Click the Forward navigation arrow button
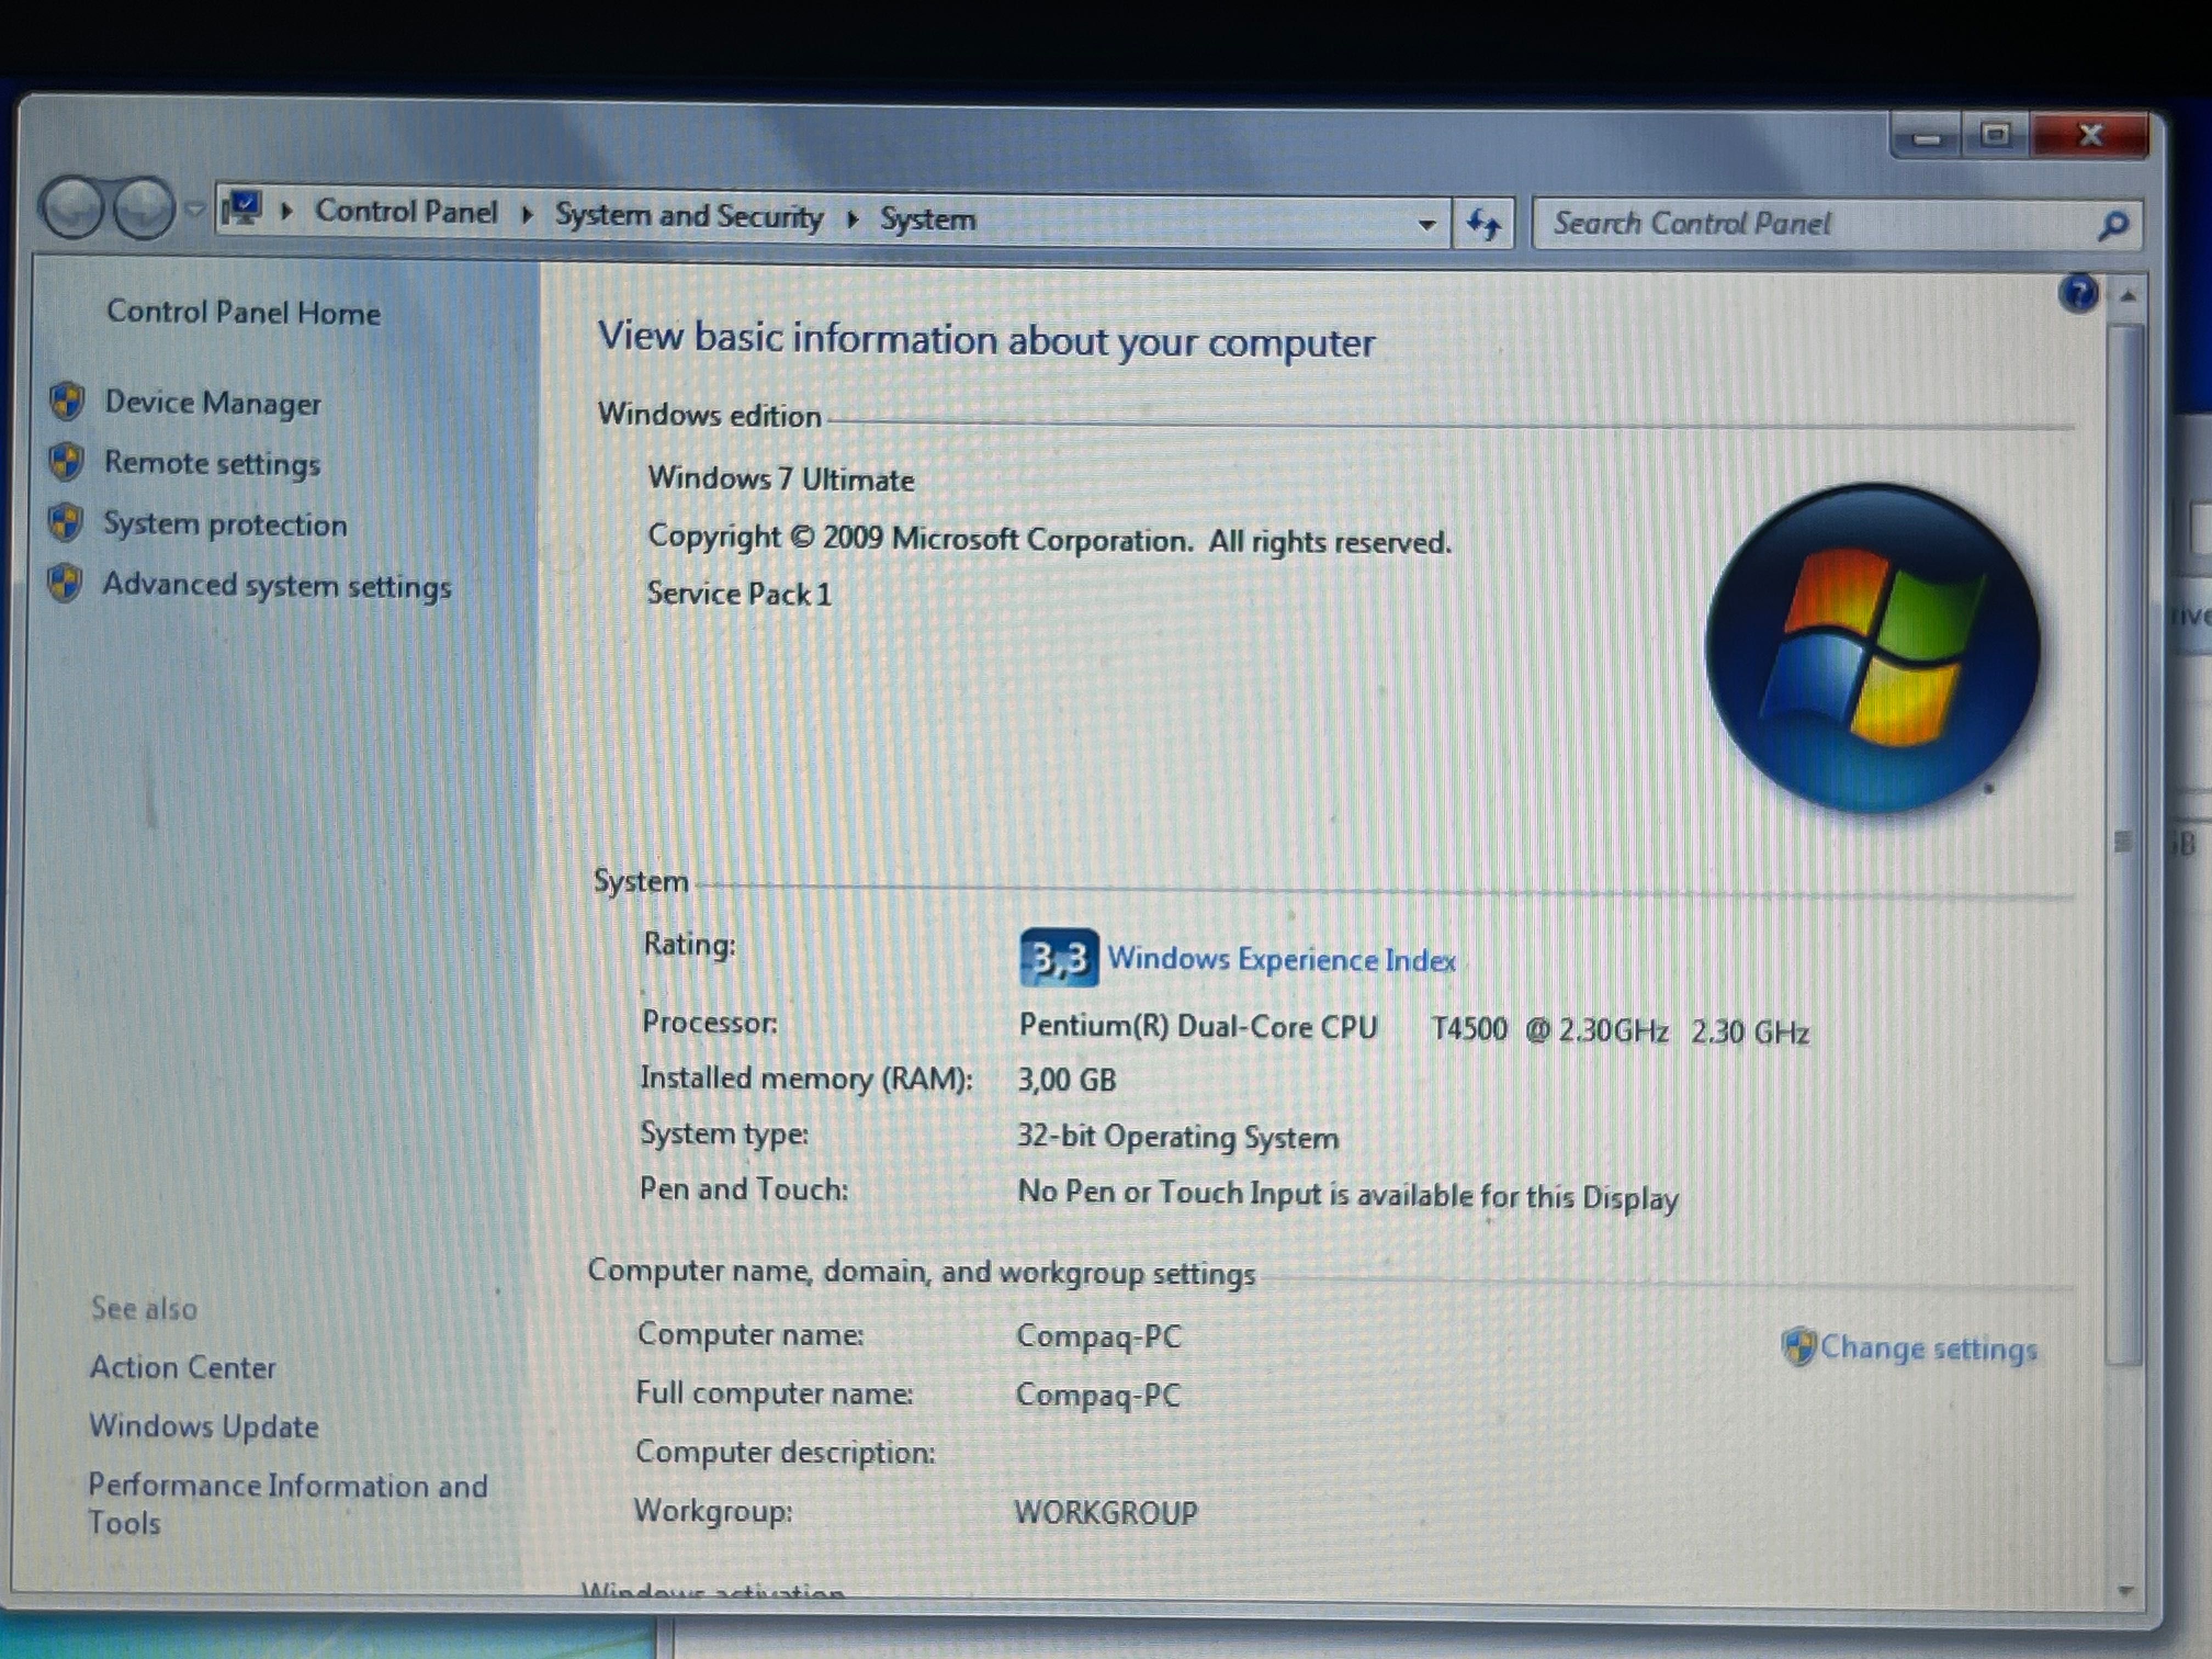2212x1659 pixels. [x=144, y=208]
